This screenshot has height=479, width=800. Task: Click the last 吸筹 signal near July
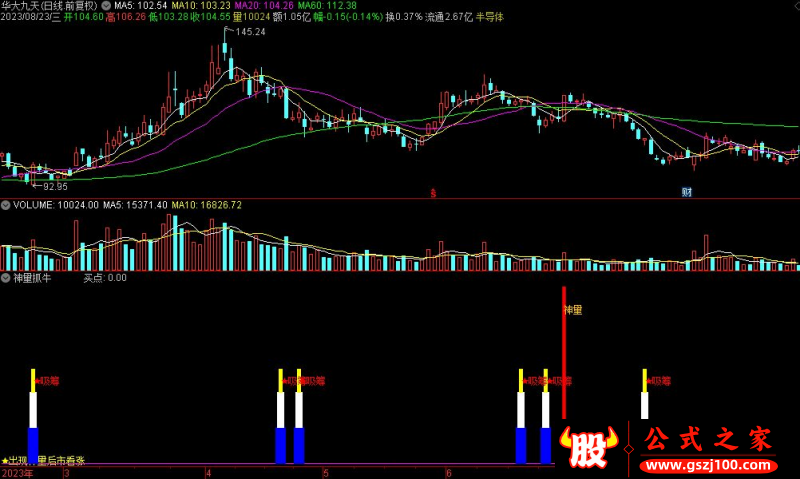[x=658, y=381]
